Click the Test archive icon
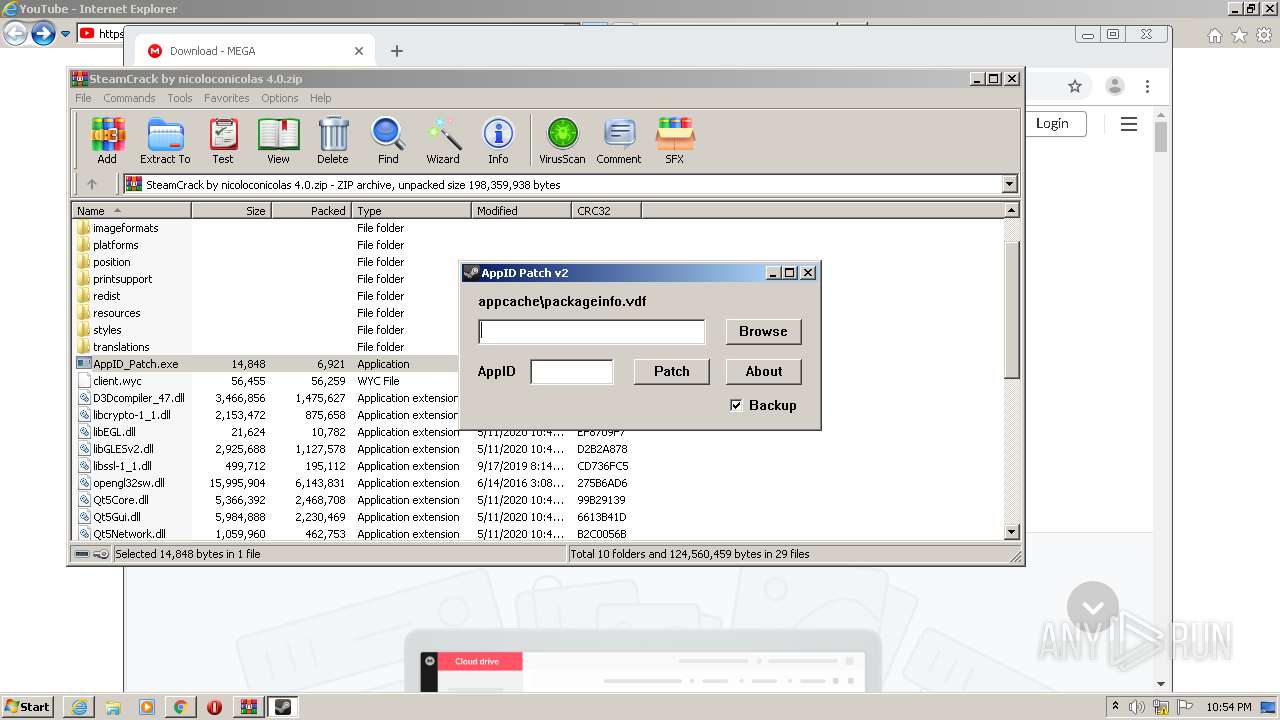This screenshot has width=1280, height=720. (223, 140)
